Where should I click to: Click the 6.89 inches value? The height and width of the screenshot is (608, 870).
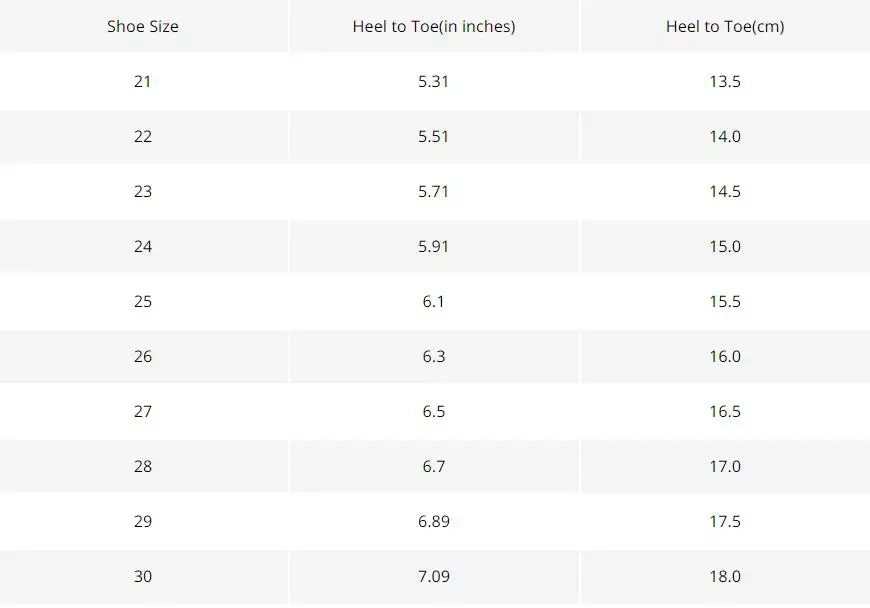(434, 521)
